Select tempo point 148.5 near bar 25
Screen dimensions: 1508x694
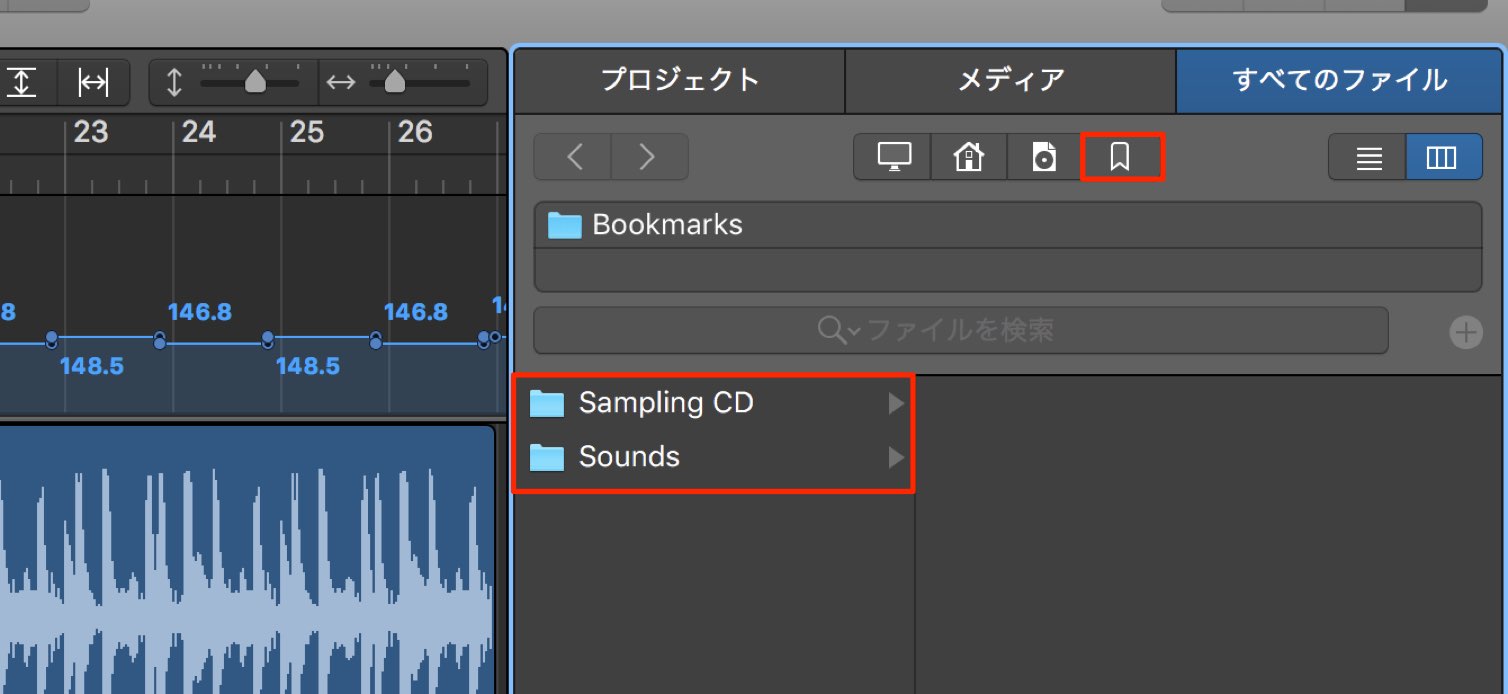[x=308, y=366]
